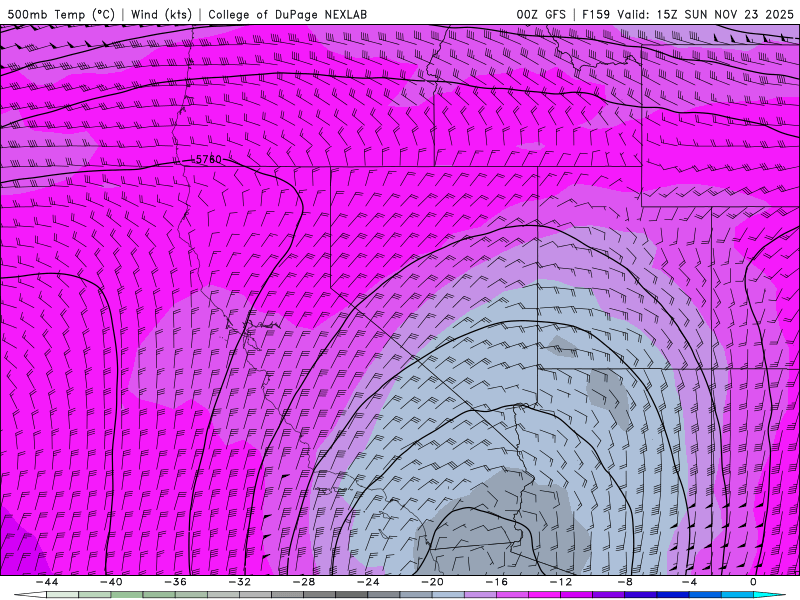Click the "Wind (kts)" header label
800x600 pixels.
click(x=161, y=14)
